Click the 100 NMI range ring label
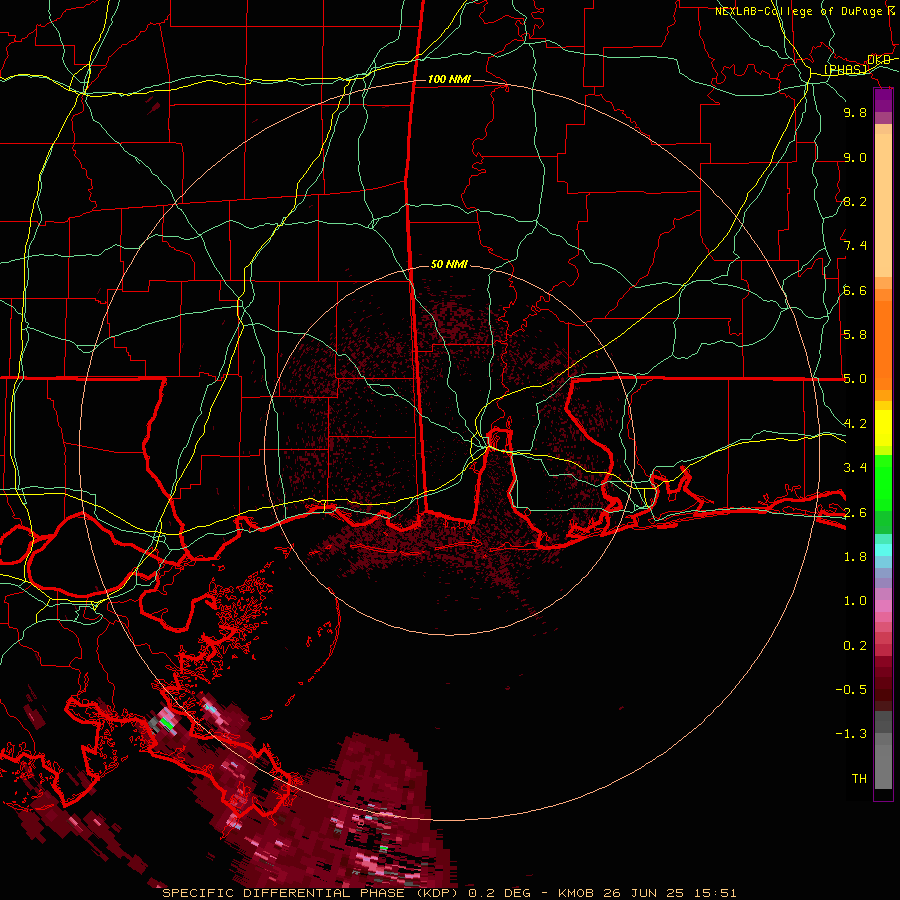 pyautogui.click(x=449, y=79)
